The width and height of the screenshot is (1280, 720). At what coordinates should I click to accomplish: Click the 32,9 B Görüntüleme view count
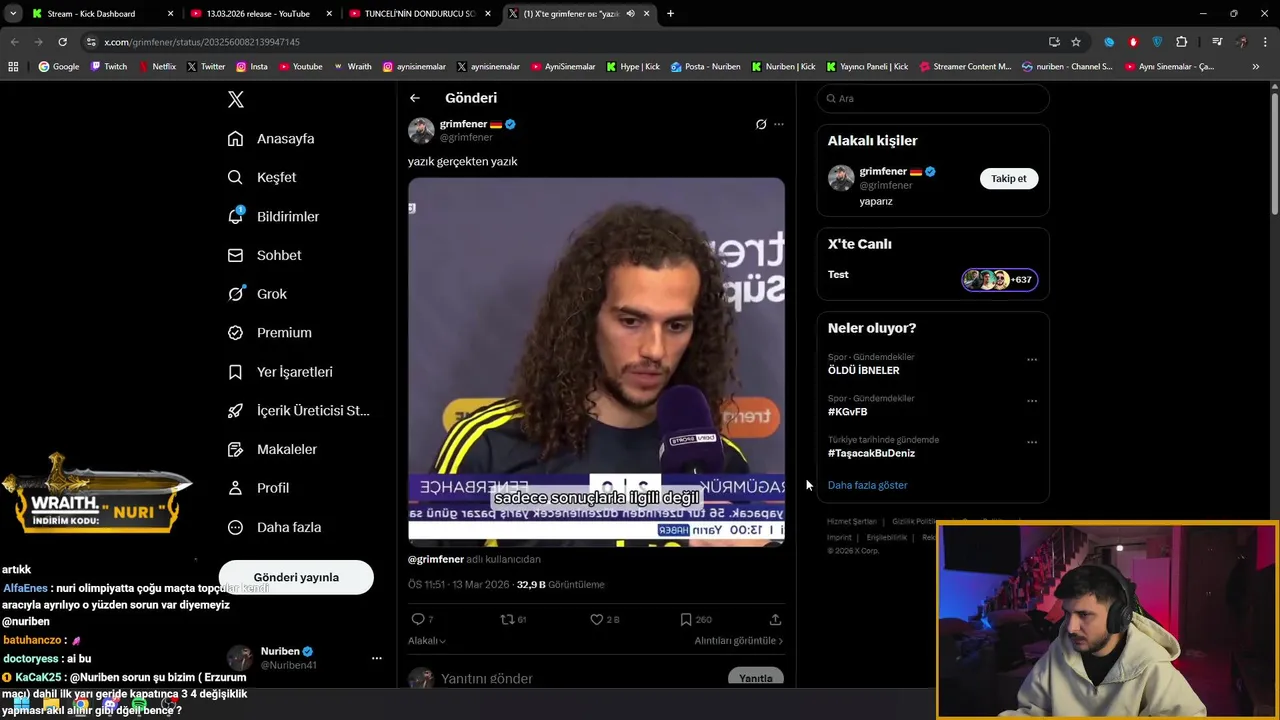point(560,585)
